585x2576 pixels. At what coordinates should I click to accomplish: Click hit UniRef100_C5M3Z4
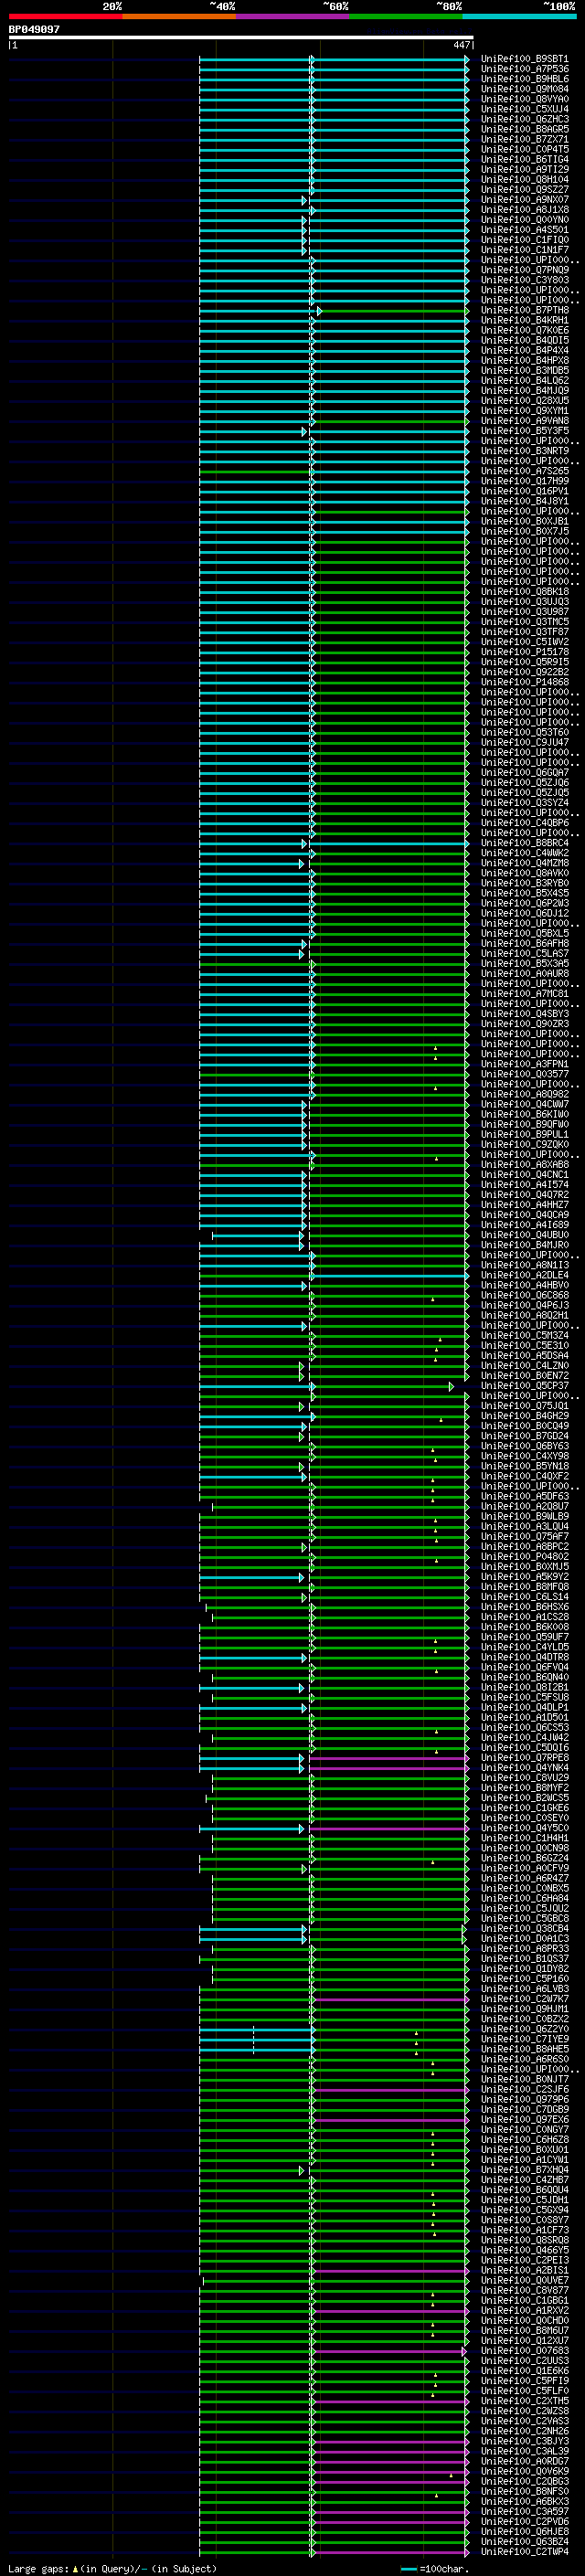(x=525, y=1335)
